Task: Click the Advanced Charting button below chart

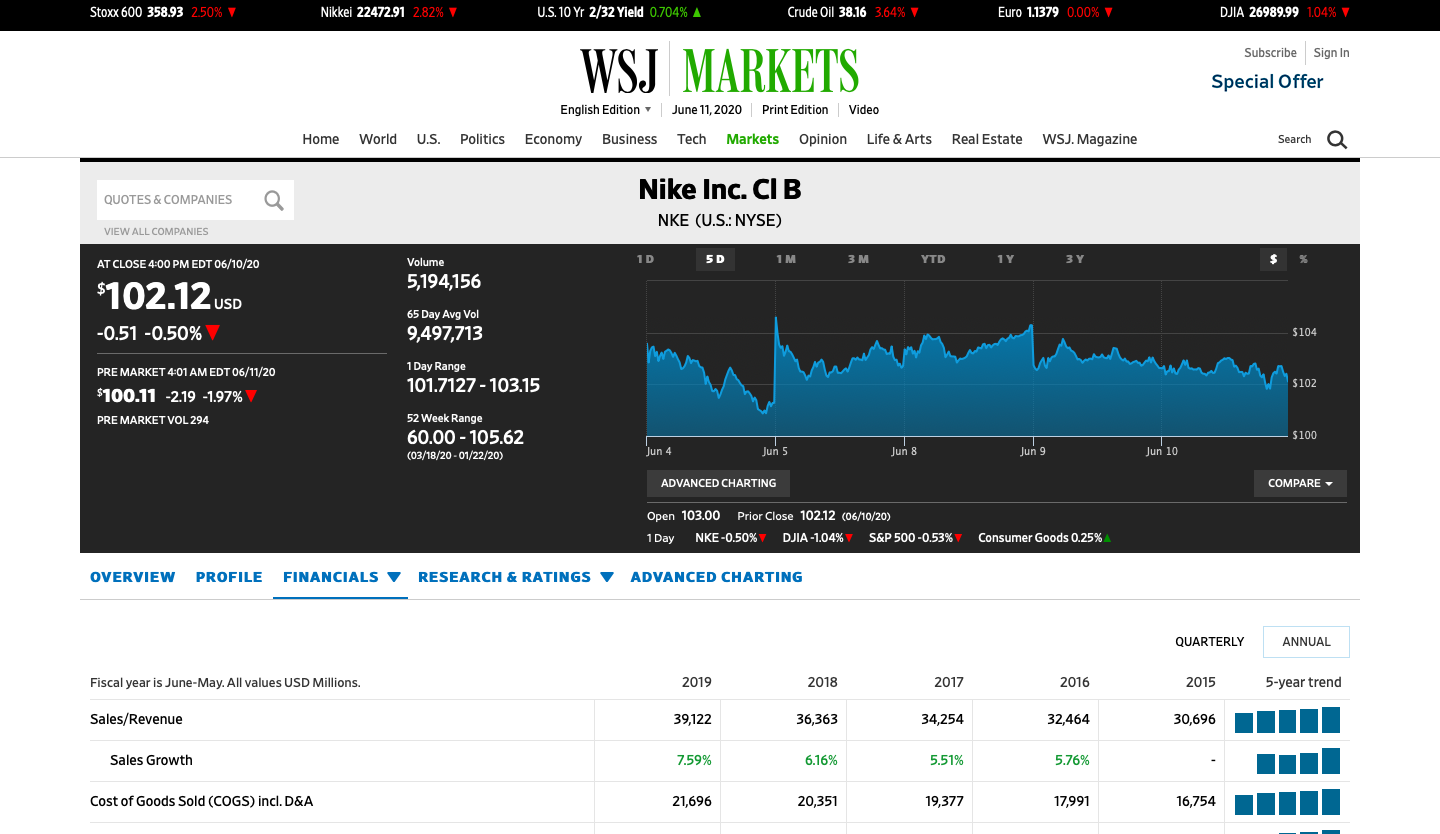Action: [718, 483]
